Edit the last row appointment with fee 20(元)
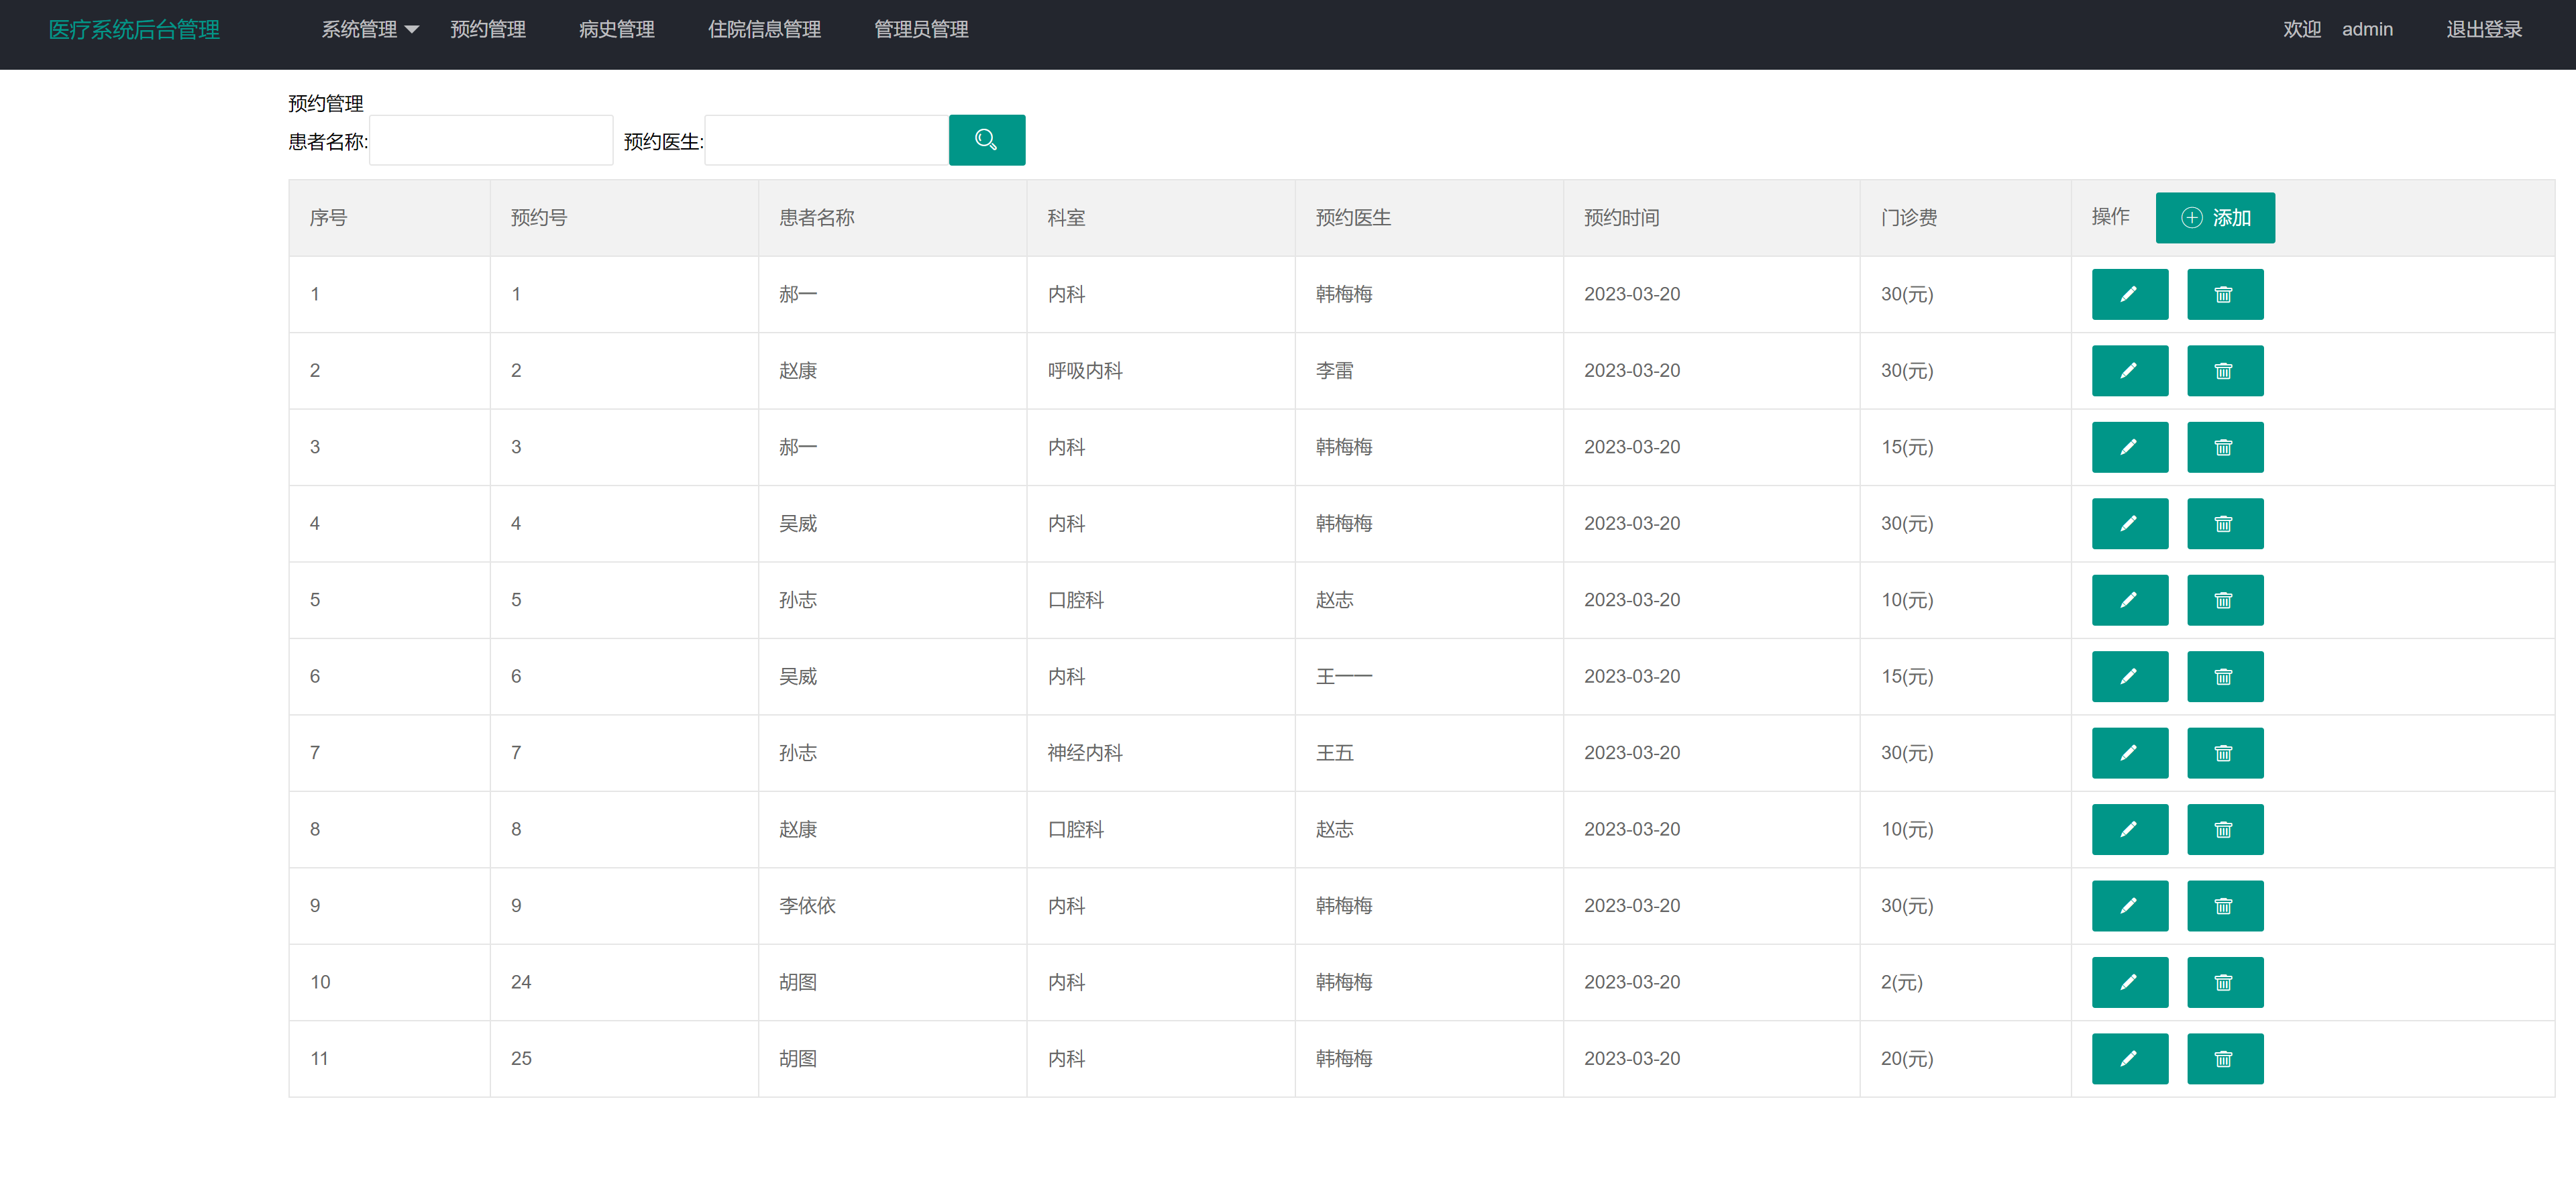The height and width of the screenshot is (1187, 2576). tap(2130, 1058)
